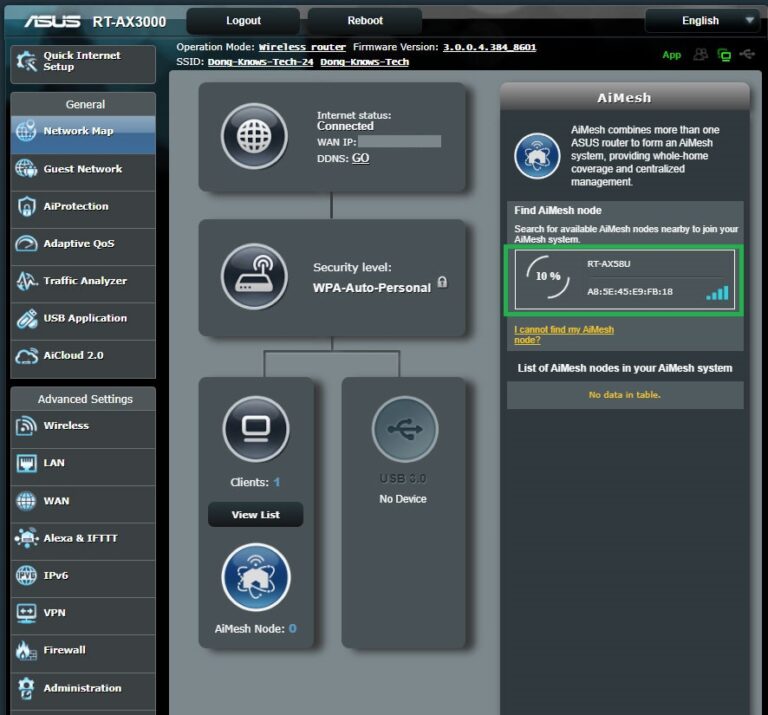This screenshot has height=715, width=768.
Task: Open VPN settings icon
Action: click(x=26, y=613)
